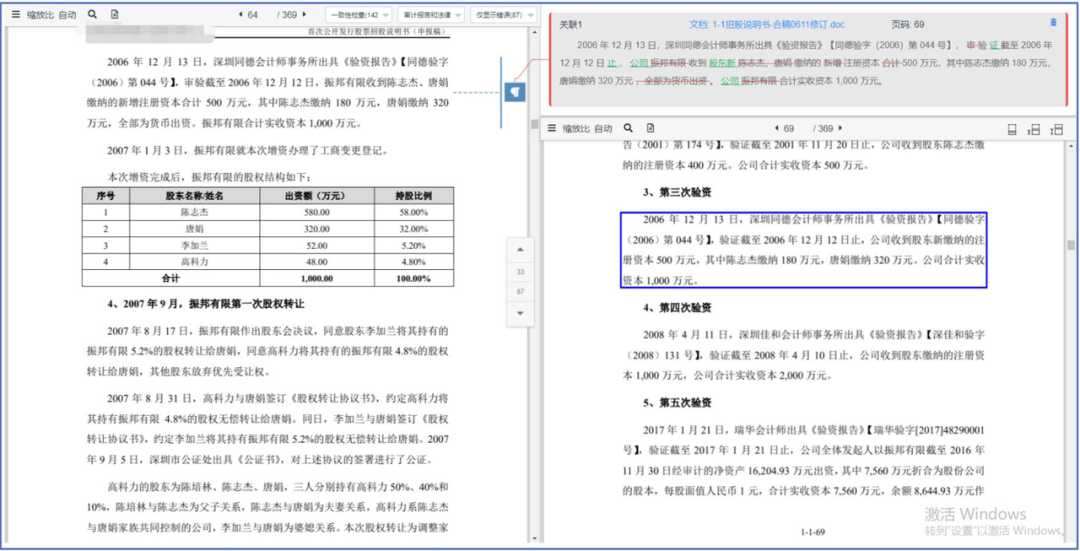Open linked file 1-1招股说明书-合稿0611修订.doc

click(767, 24)
